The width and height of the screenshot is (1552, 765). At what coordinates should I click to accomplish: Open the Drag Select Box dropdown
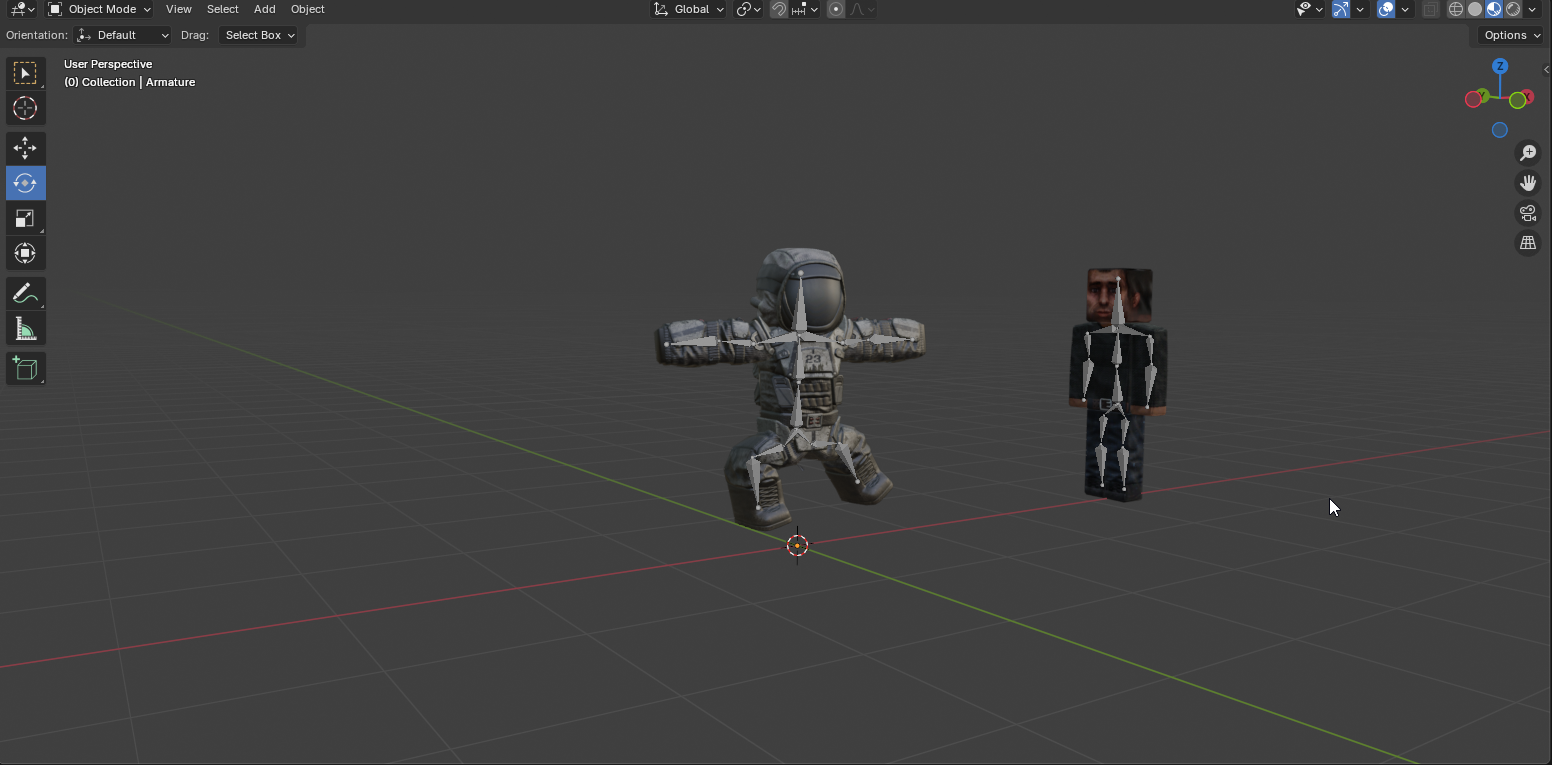(258, 35)
